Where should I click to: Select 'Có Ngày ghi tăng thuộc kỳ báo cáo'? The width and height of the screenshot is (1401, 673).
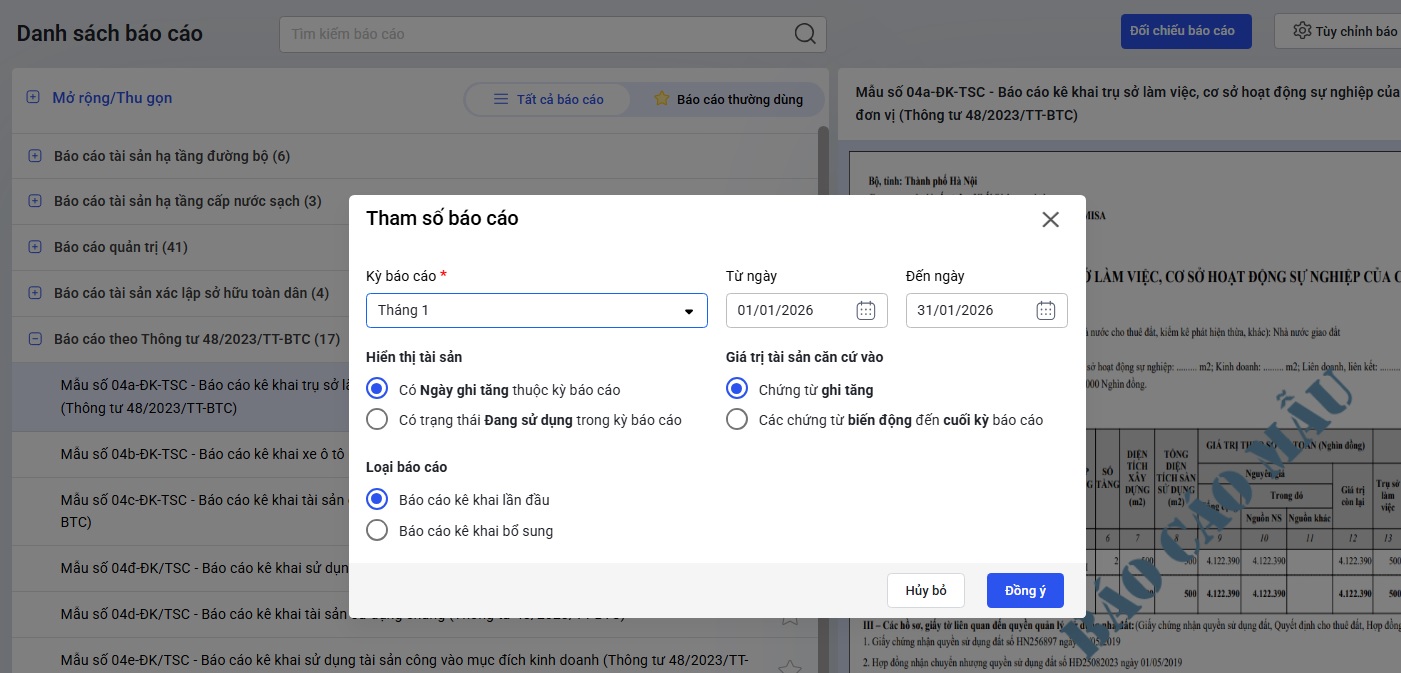tap(377, 389)
